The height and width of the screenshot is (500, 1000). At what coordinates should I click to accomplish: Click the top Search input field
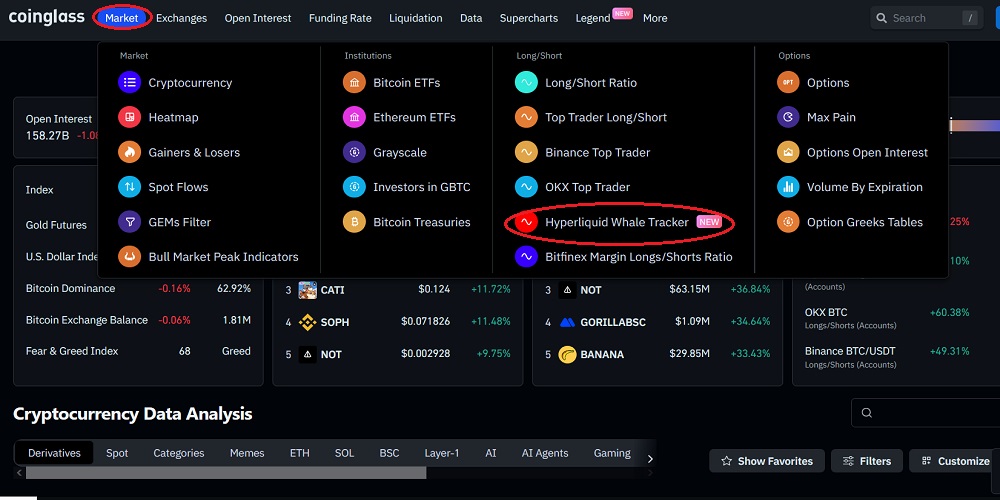click(x=920, y=18)
